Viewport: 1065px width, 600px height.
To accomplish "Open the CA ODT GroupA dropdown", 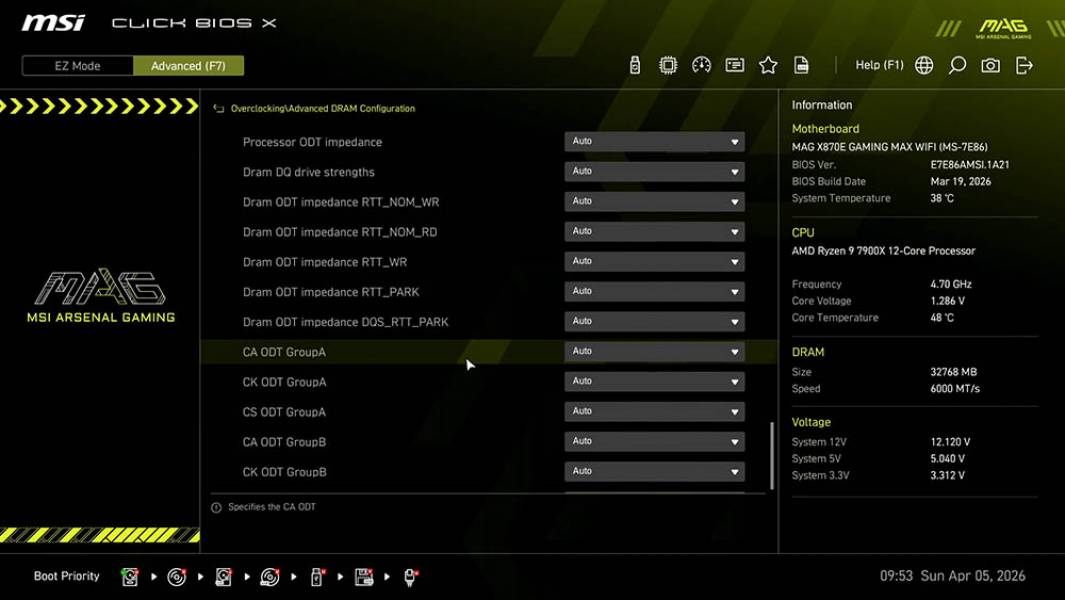I will (x=654, y=351).
